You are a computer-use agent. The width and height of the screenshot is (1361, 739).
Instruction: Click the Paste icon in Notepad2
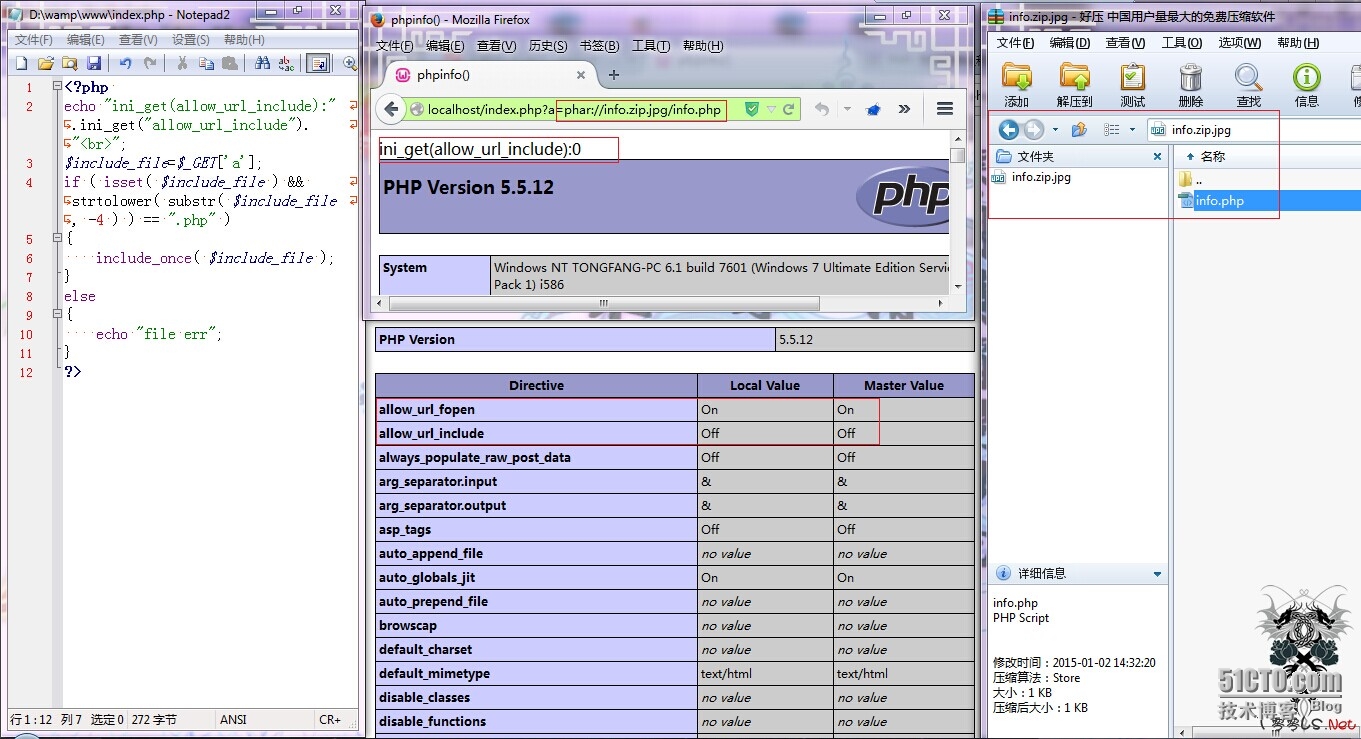click(230, 63)
